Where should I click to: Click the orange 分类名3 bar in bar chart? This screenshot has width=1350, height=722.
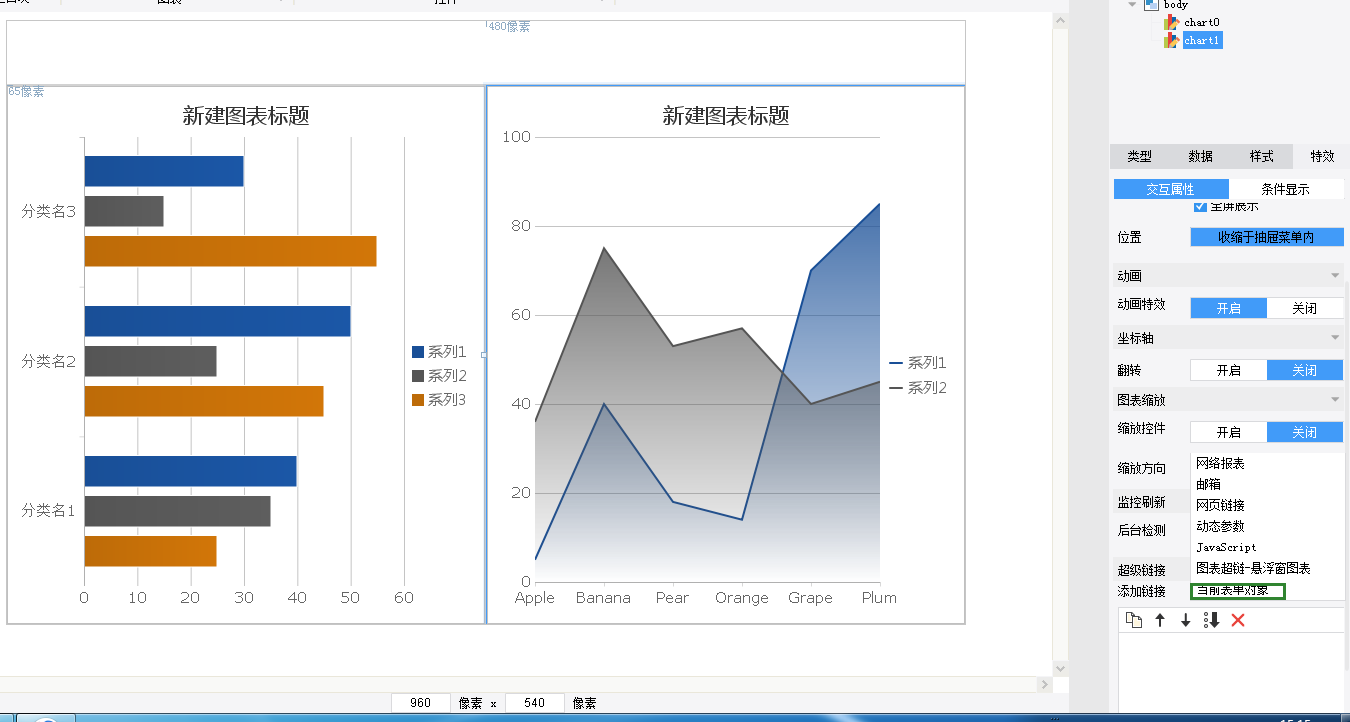pos(230,251)
